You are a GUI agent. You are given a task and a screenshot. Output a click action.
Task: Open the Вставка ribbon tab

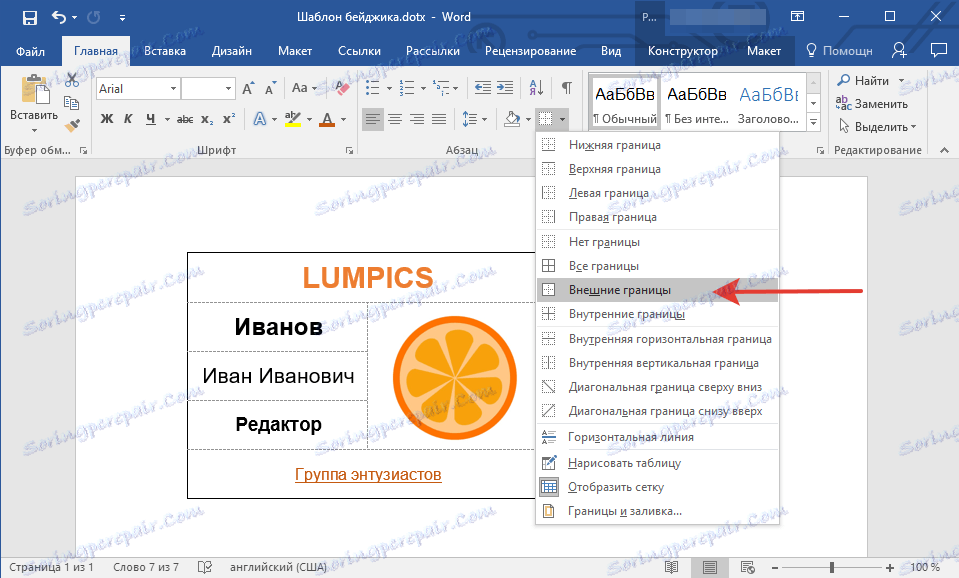tap(165, 51)
